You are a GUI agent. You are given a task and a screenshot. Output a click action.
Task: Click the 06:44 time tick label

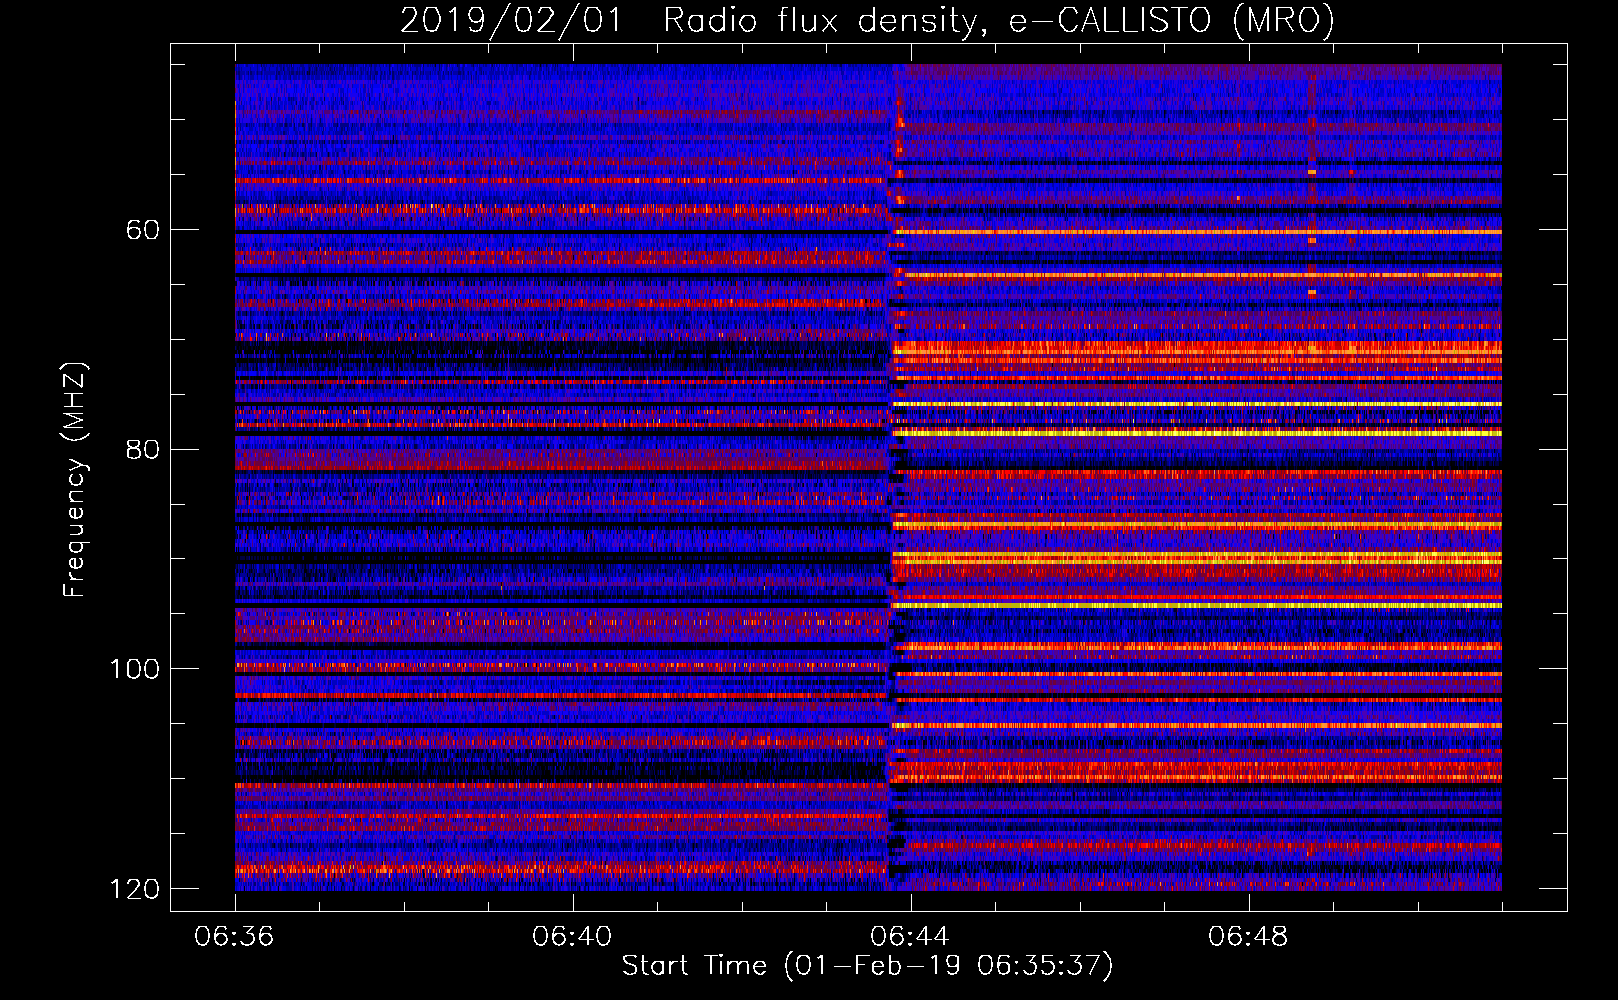coord(910,937)
